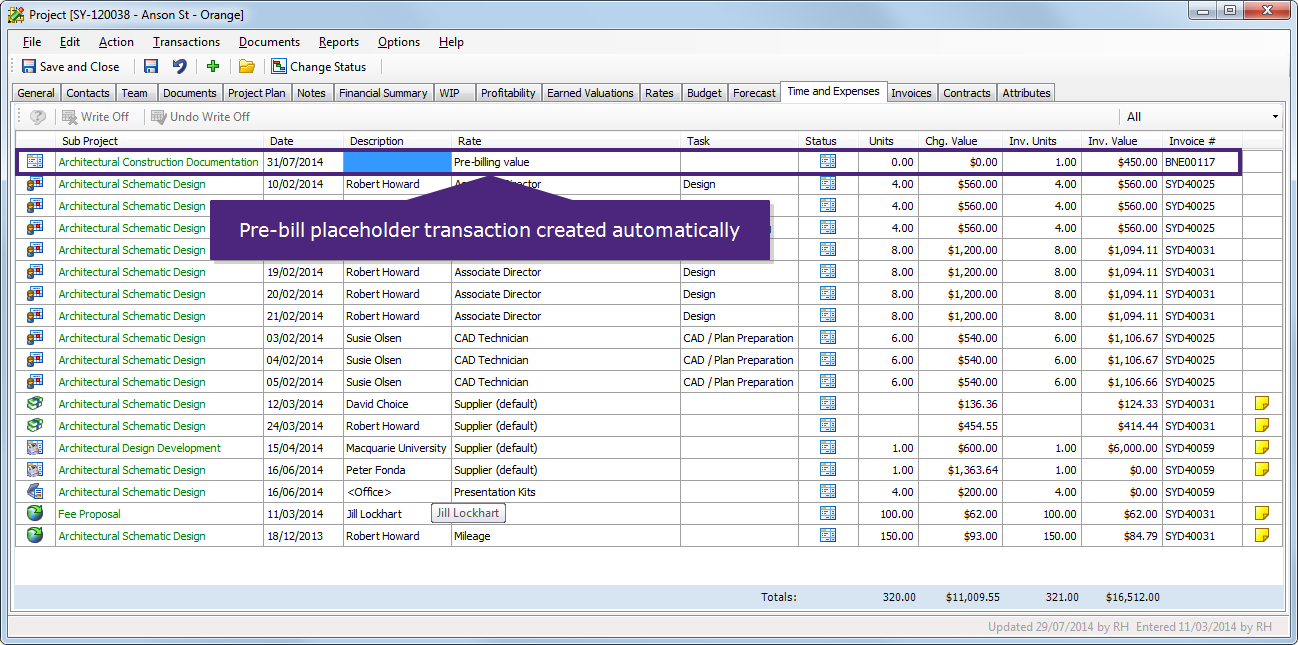Open the Transactions menu
The height and width of the screenshot is (645, 1298).
[186, 42]
